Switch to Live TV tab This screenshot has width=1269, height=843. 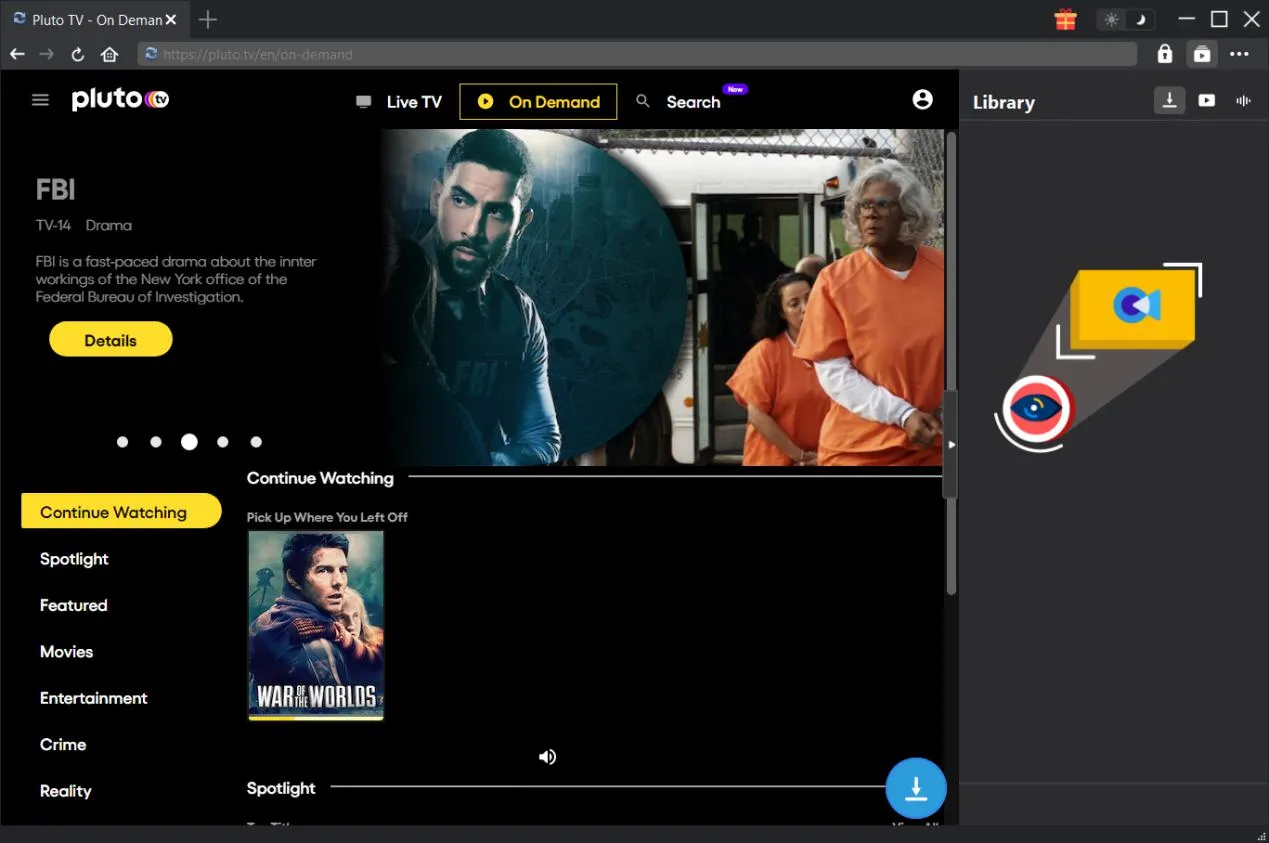399,101
